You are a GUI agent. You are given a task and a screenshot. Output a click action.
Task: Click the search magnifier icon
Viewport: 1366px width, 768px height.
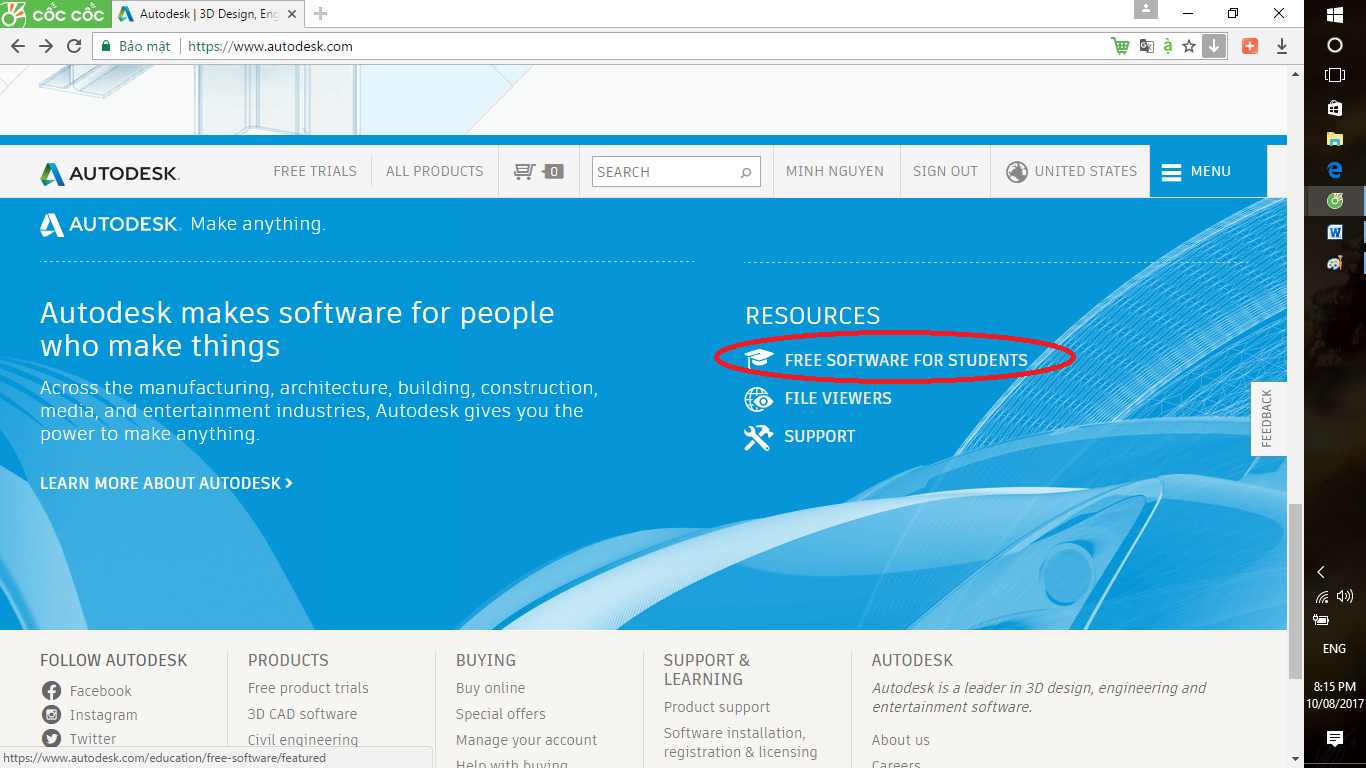tap(746, 172)
